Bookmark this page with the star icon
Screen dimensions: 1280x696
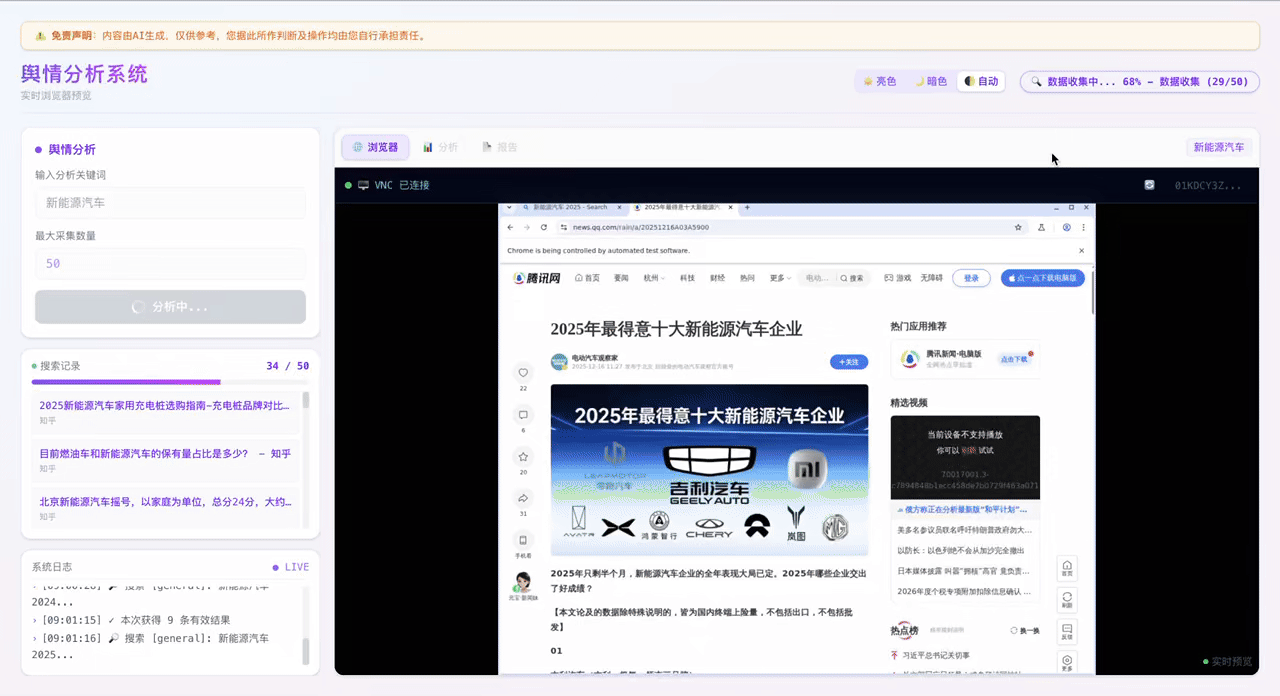pos(1018,227)
